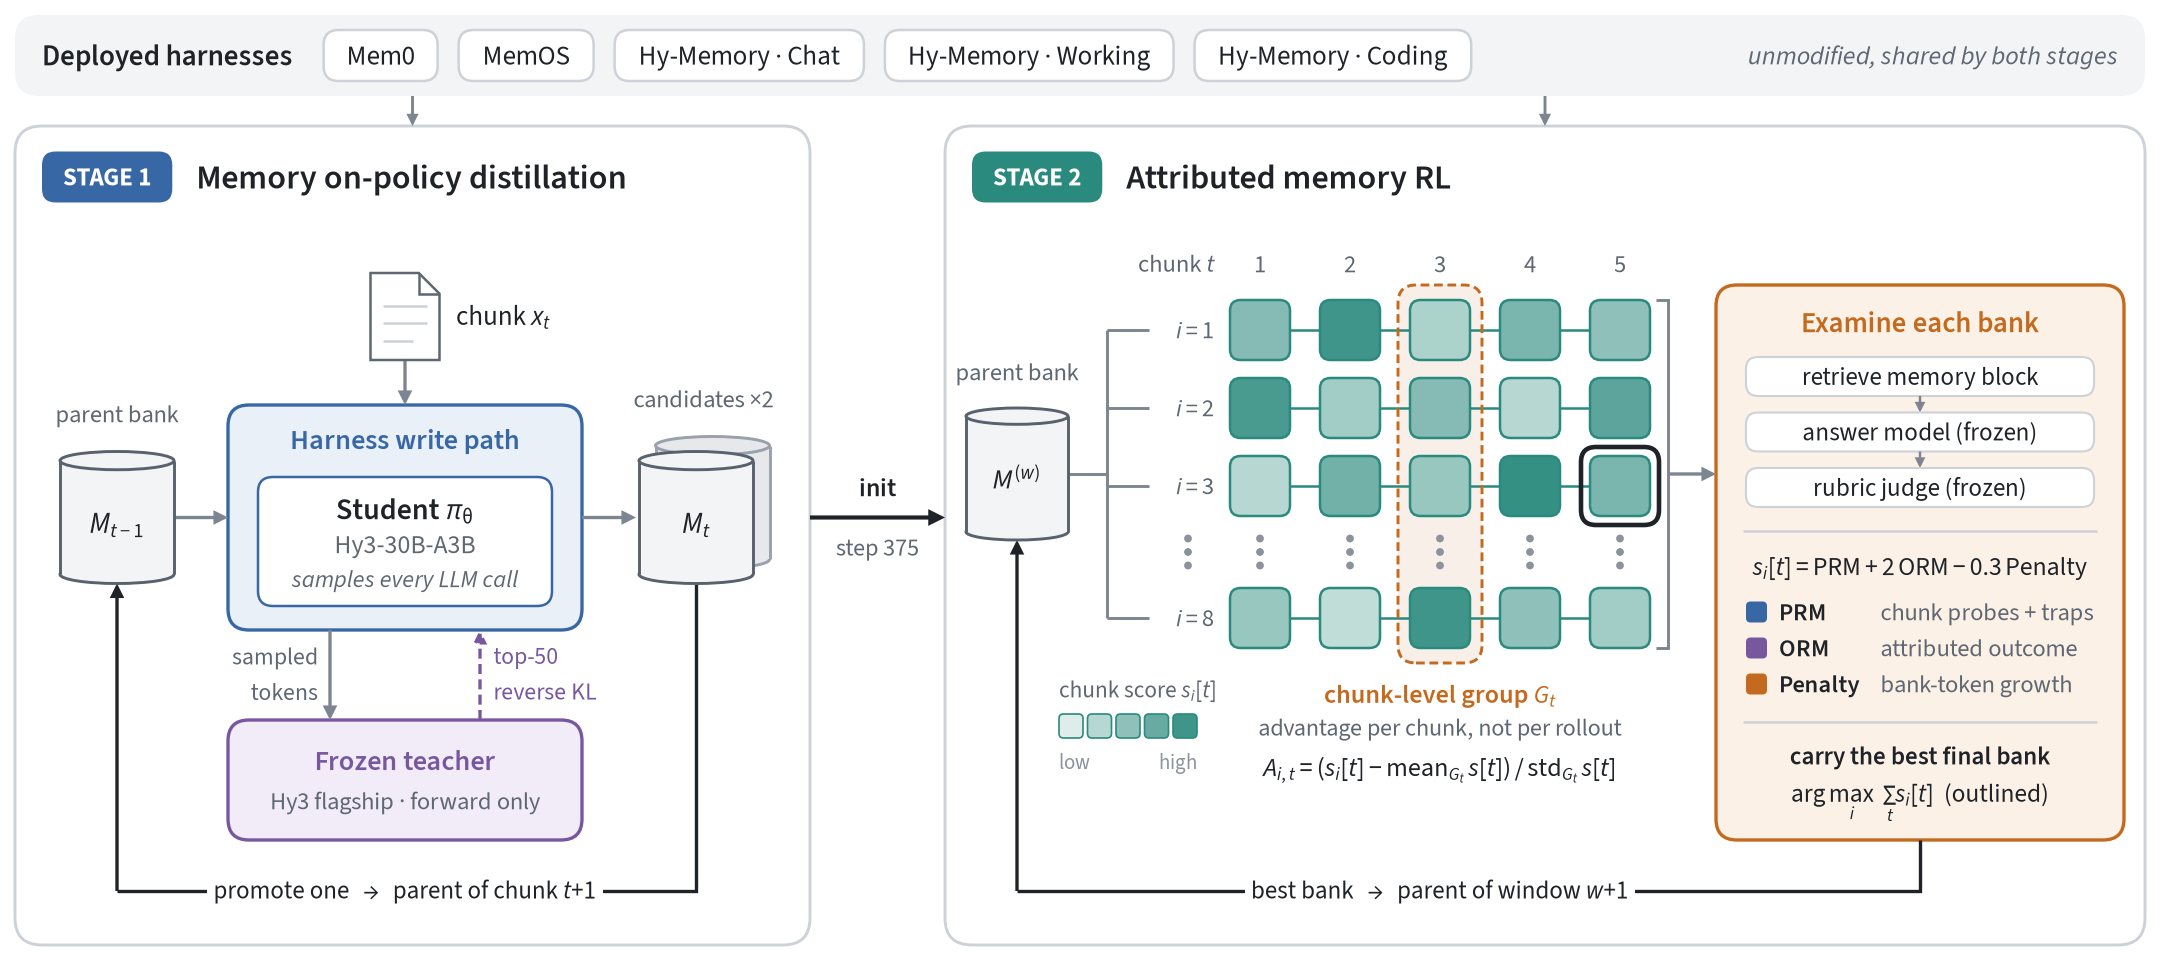Click the M_t-1 parent bank cylinder
The height and width of the screenshot is (960, 2160).
117,517
